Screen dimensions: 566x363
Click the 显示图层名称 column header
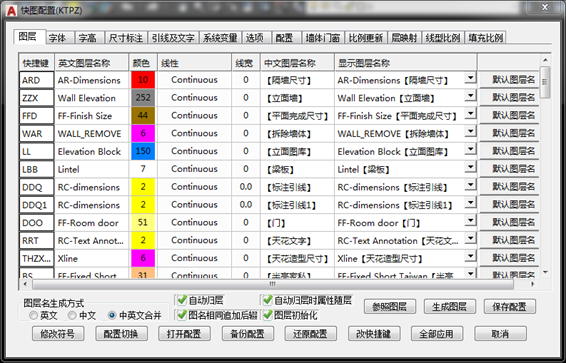[406, 63]
